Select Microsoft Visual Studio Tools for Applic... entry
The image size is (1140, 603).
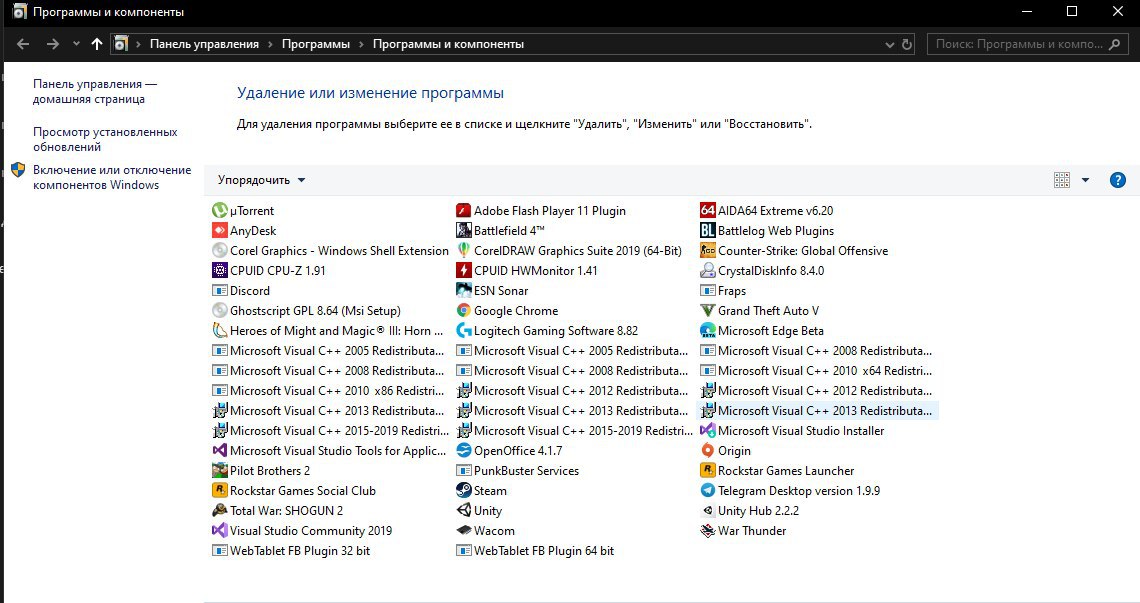329,450
